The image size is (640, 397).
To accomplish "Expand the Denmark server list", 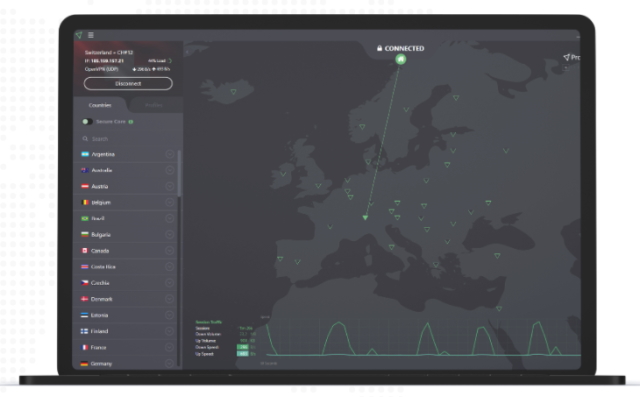I will point(170,299).
